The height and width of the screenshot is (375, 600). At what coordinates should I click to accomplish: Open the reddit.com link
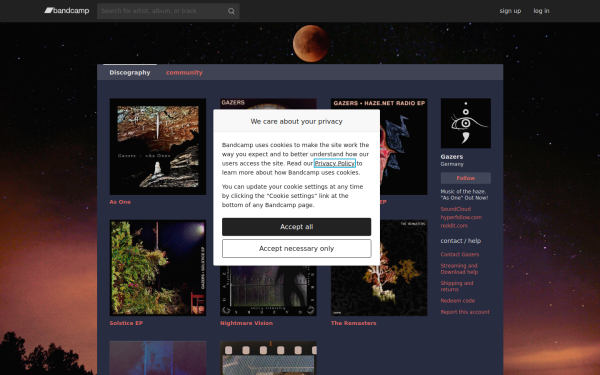pos(454,226)
